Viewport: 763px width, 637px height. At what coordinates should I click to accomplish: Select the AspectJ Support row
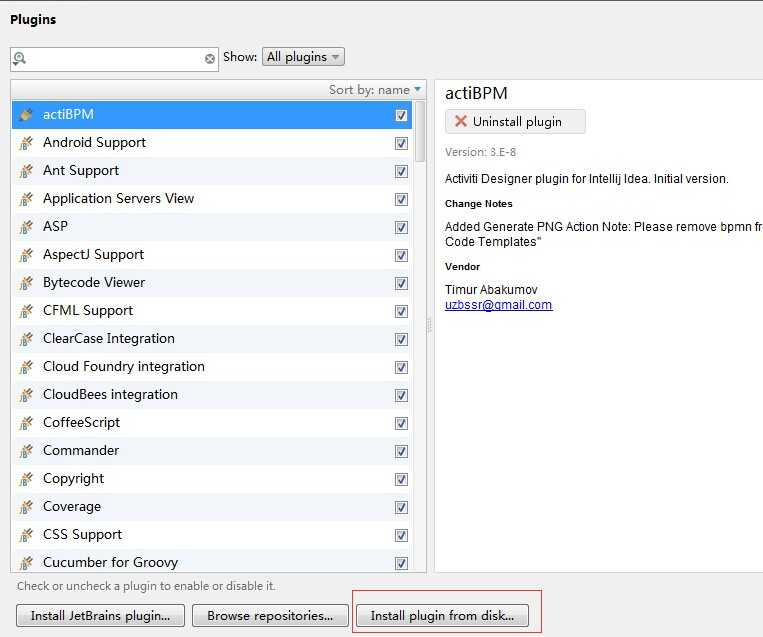pyautogui.click(x=212, y=255)
